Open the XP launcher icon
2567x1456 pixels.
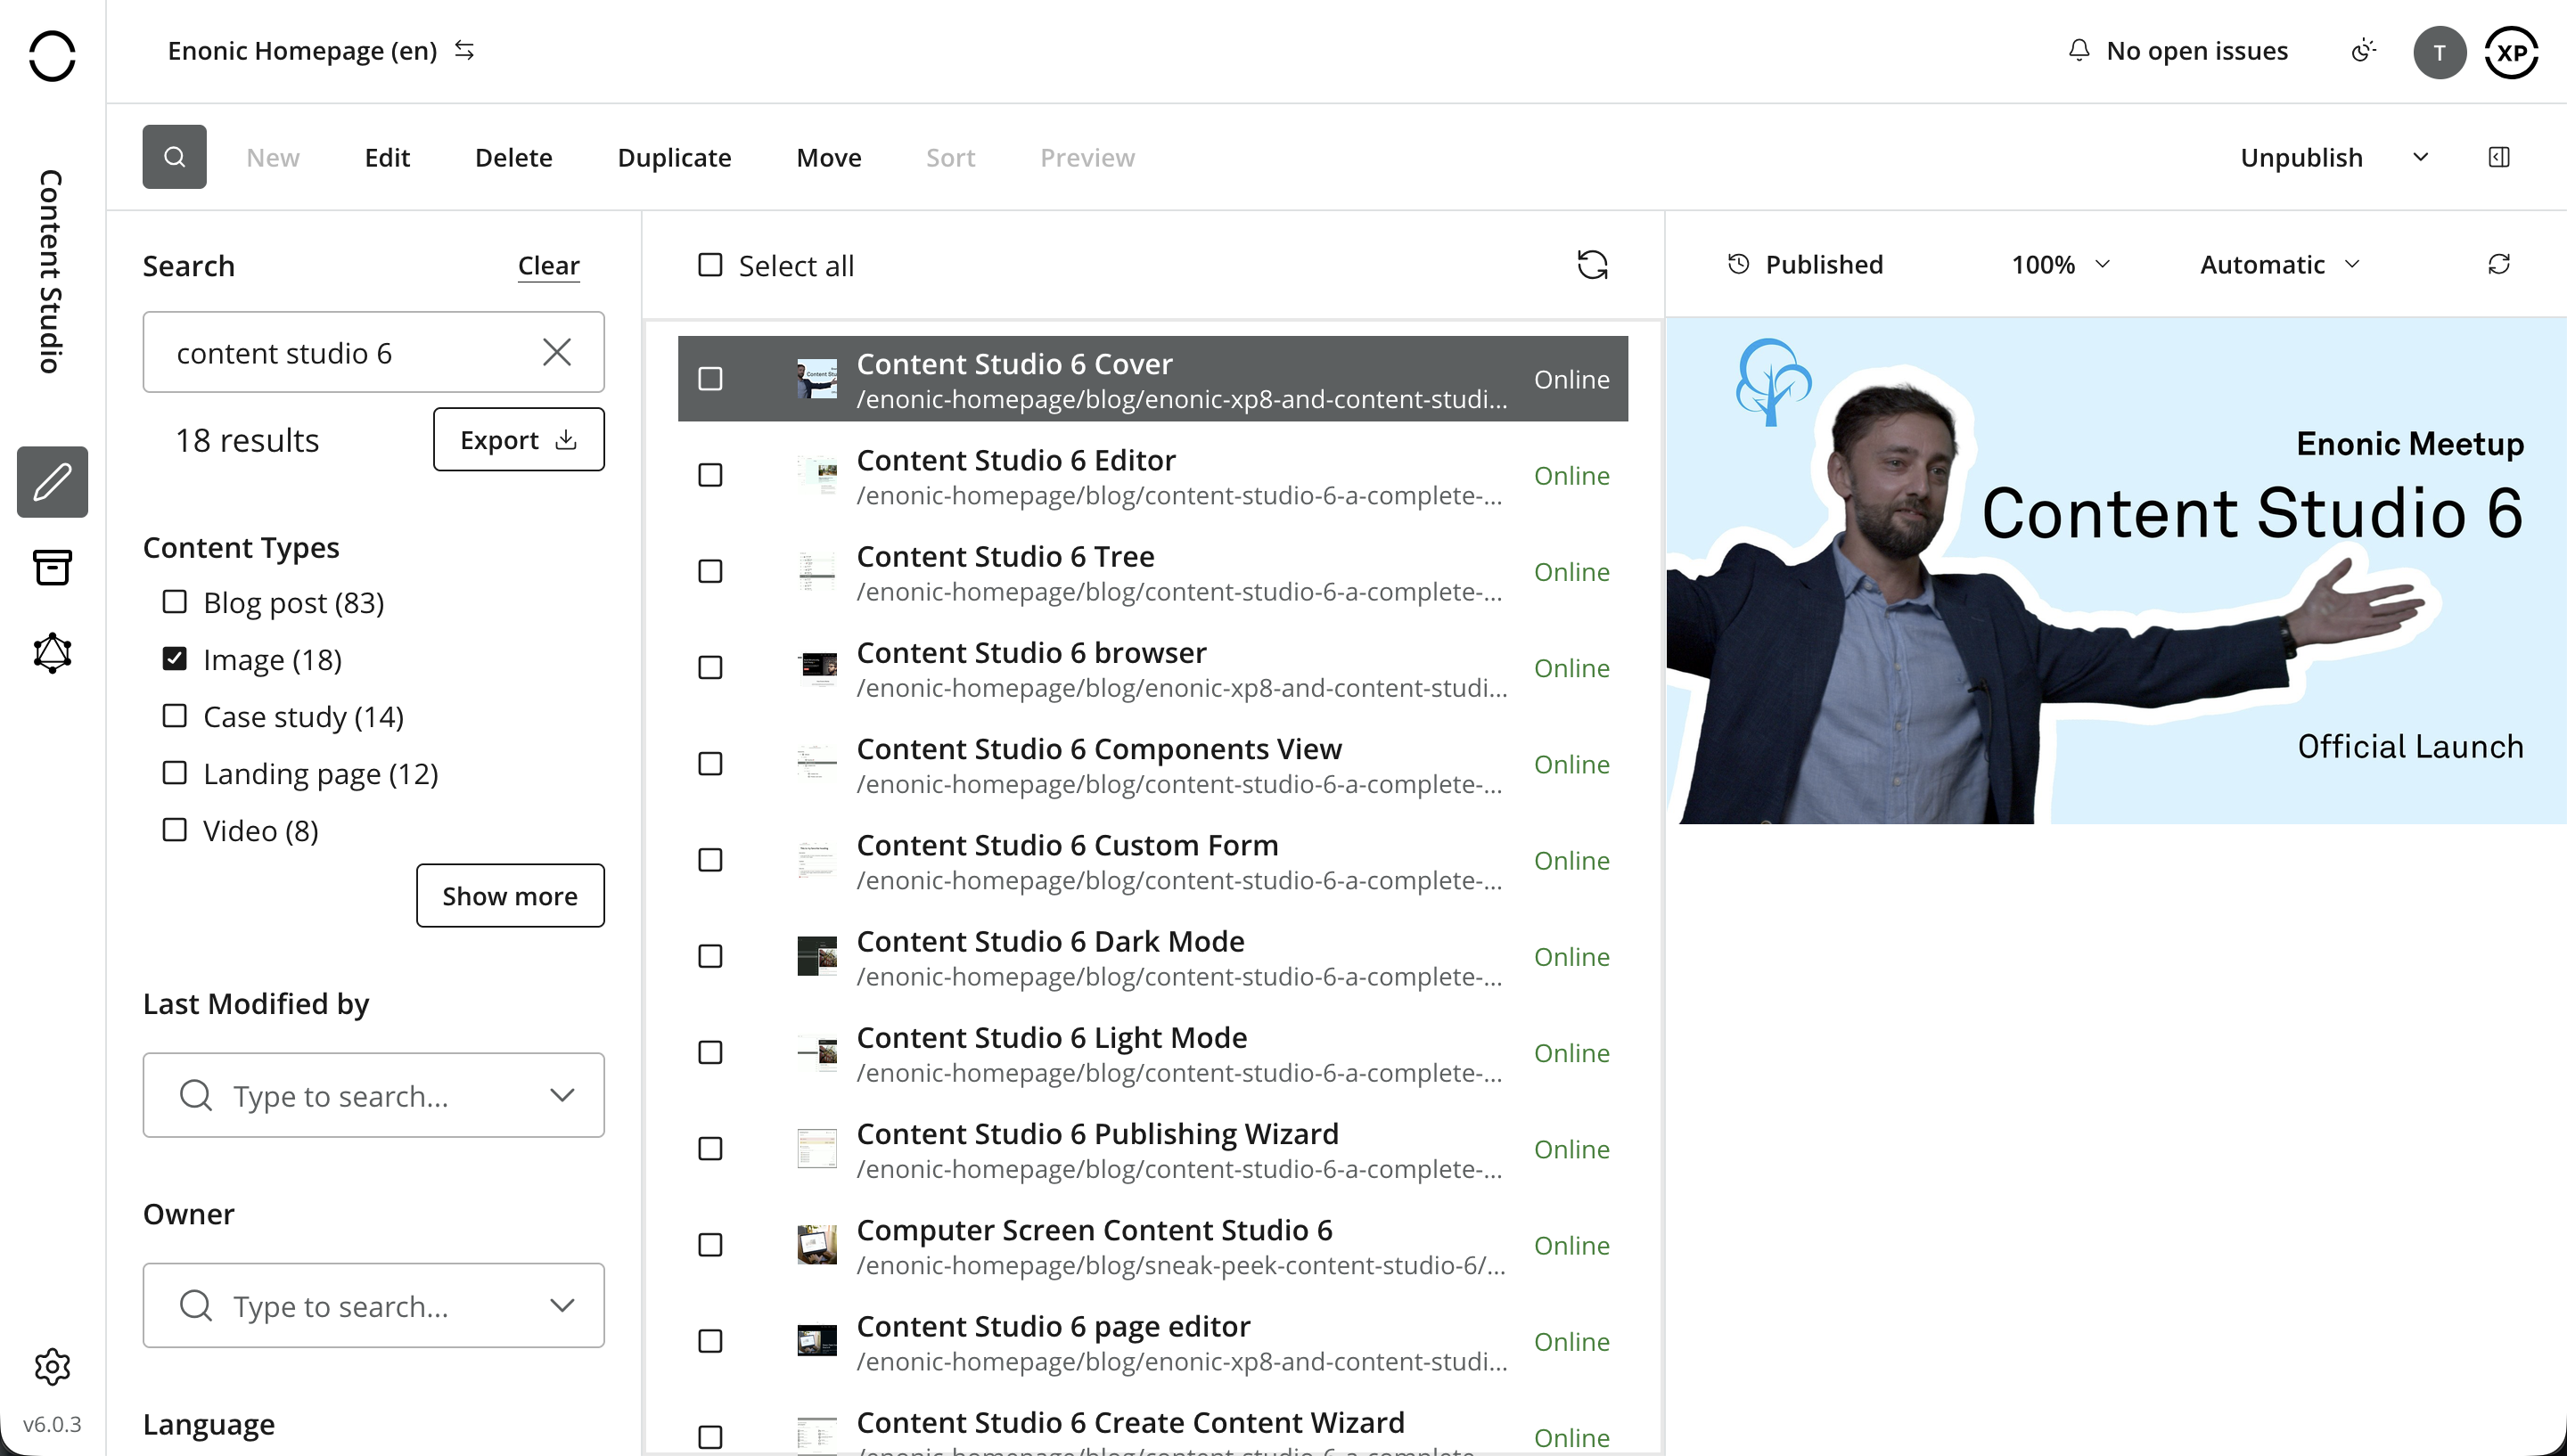pyautogui.click(x=2512, y=52)
